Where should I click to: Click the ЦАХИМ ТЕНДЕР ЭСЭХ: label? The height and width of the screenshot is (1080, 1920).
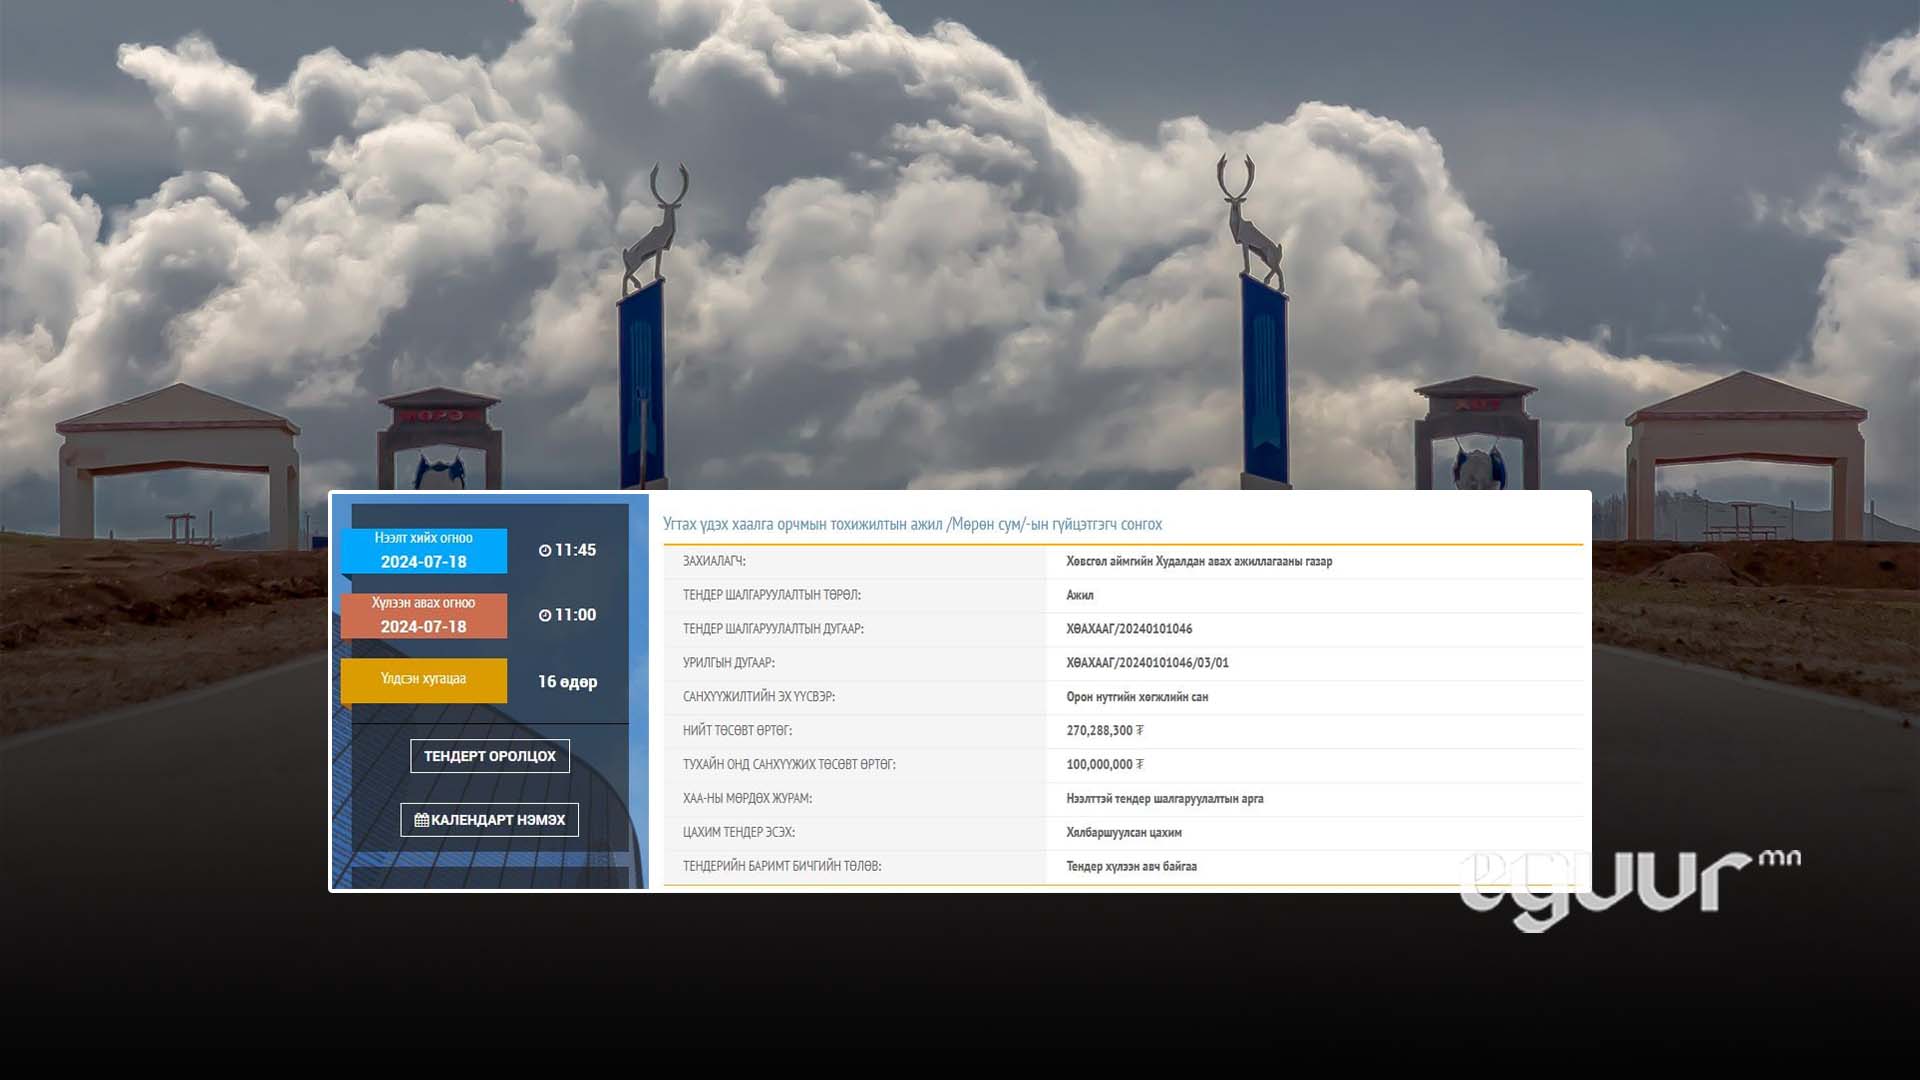coord(739,833)
